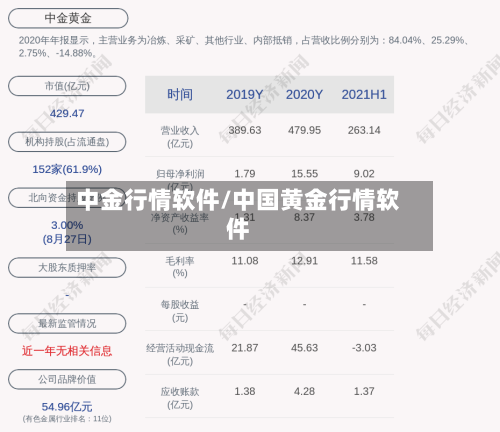Screen dimensions: 500x432
Task: Click receivables value 4.28
Action: click(304, 391)
